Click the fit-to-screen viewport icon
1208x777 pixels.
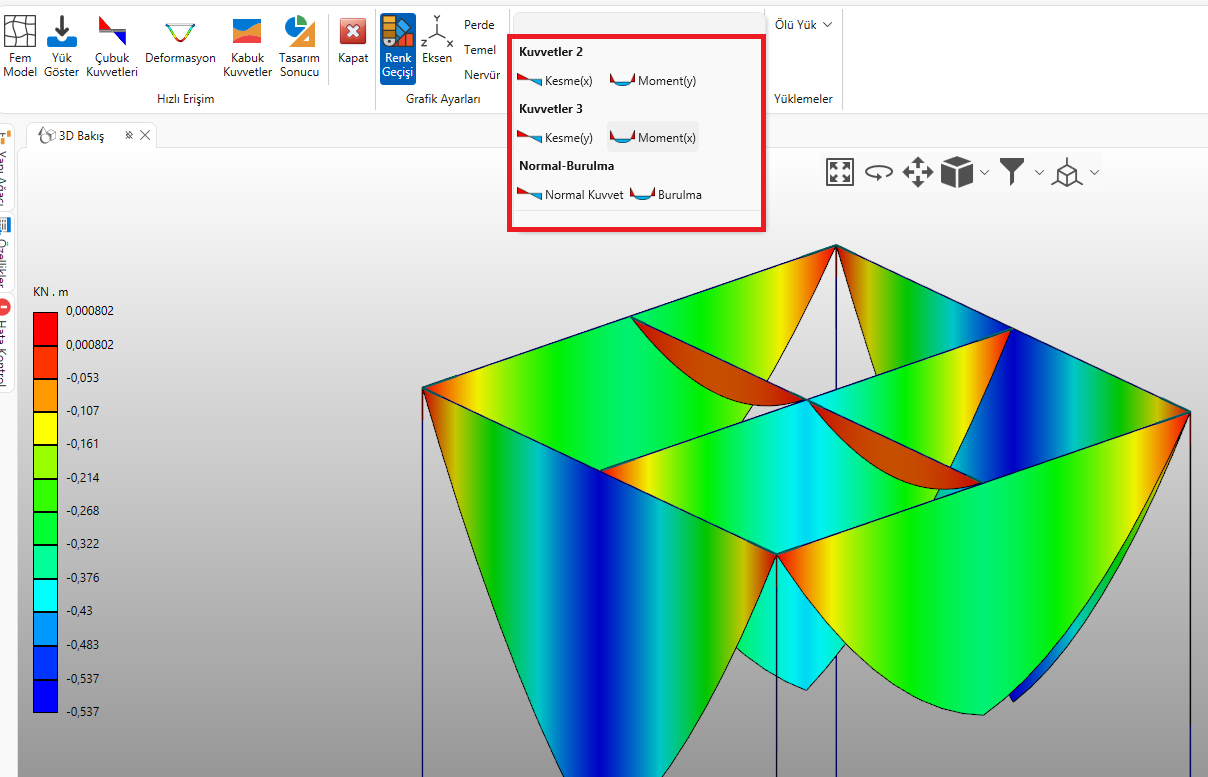pos(839,172)
